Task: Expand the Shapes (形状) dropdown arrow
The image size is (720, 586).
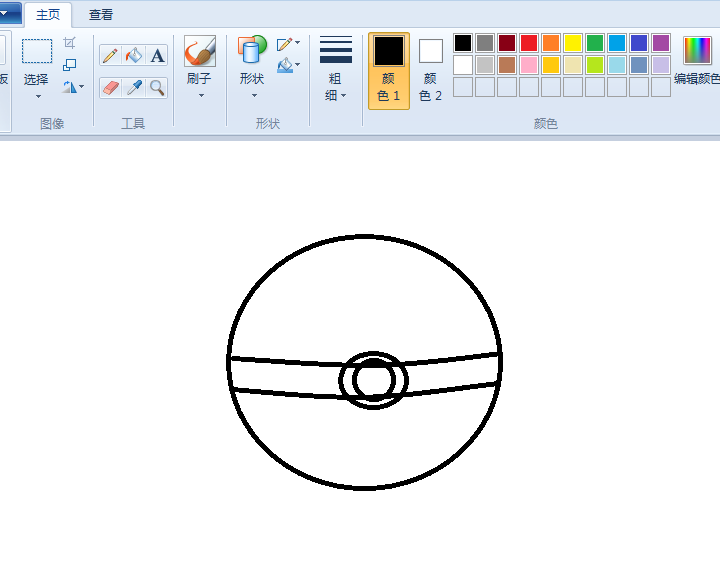Action: pyautogui.click(x=254, y=96)
